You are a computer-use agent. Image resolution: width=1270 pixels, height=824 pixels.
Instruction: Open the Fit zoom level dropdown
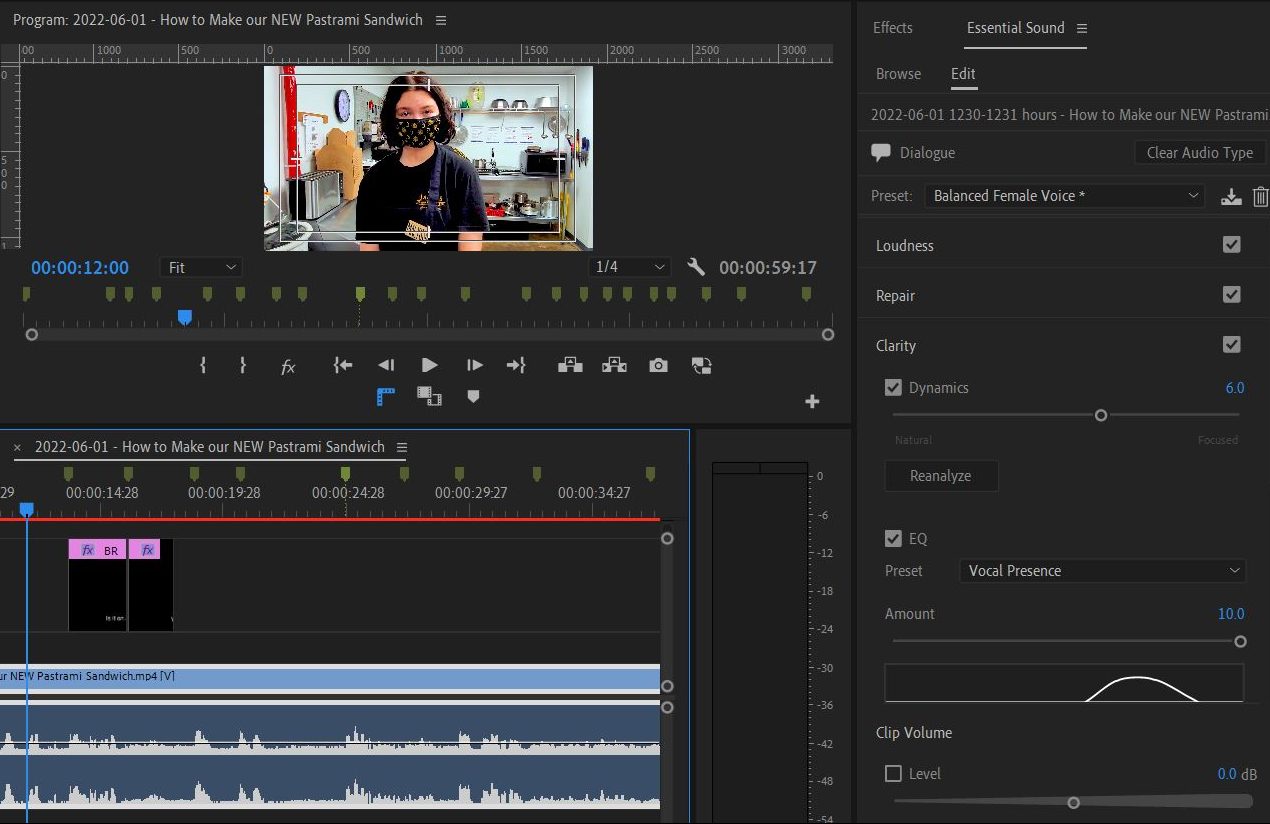(x=201, y=267)
